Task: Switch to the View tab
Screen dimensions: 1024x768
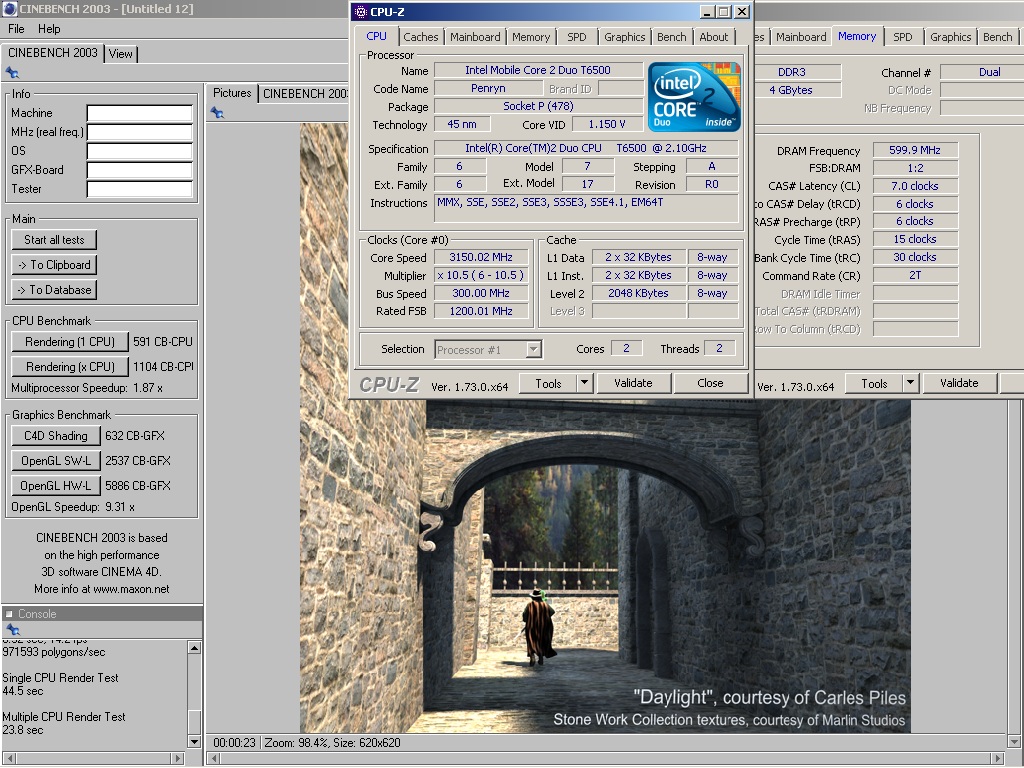Action: (121, 54)
